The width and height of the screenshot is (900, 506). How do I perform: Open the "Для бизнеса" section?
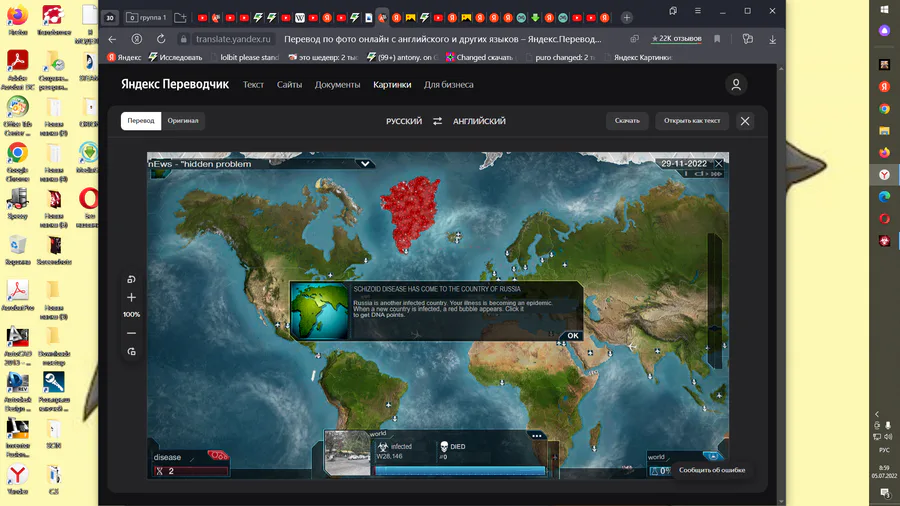tap(449, 84)
